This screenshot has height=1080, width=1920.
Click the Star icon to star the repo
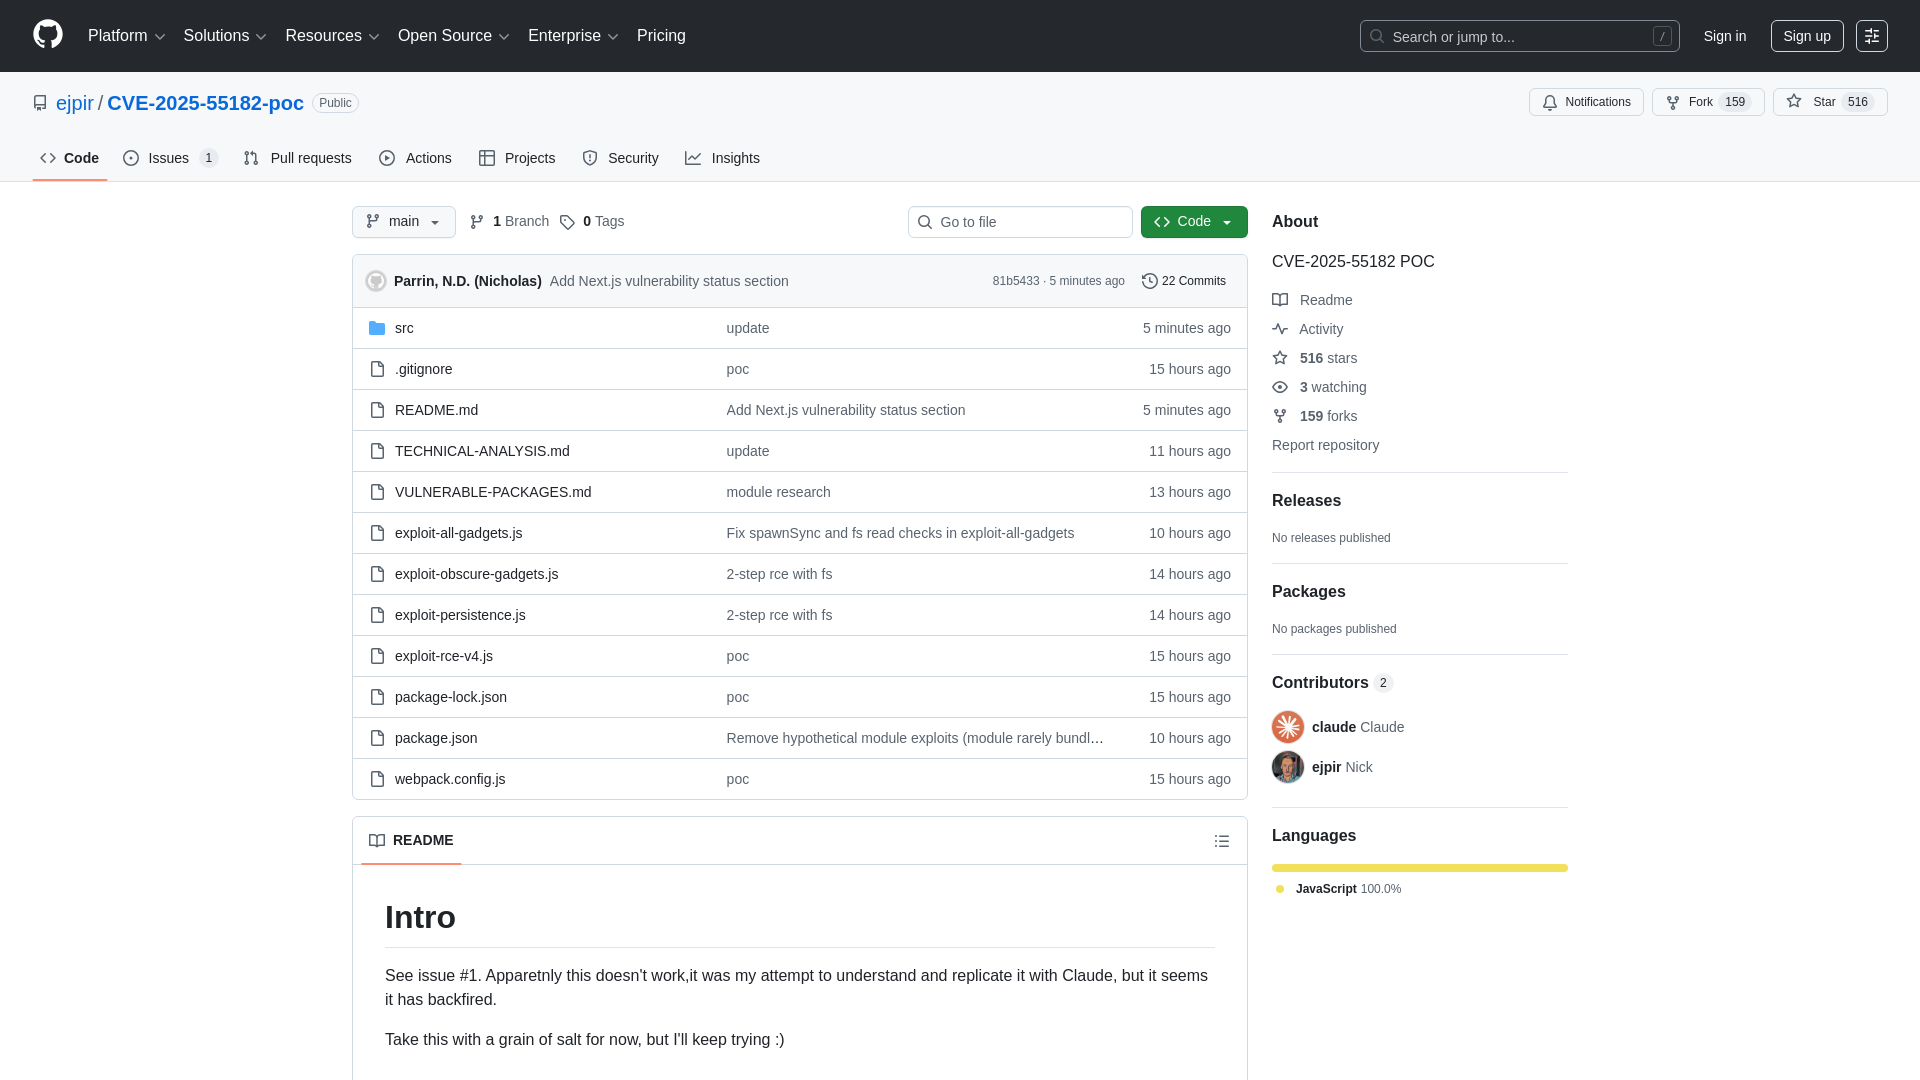[1793, 101]
